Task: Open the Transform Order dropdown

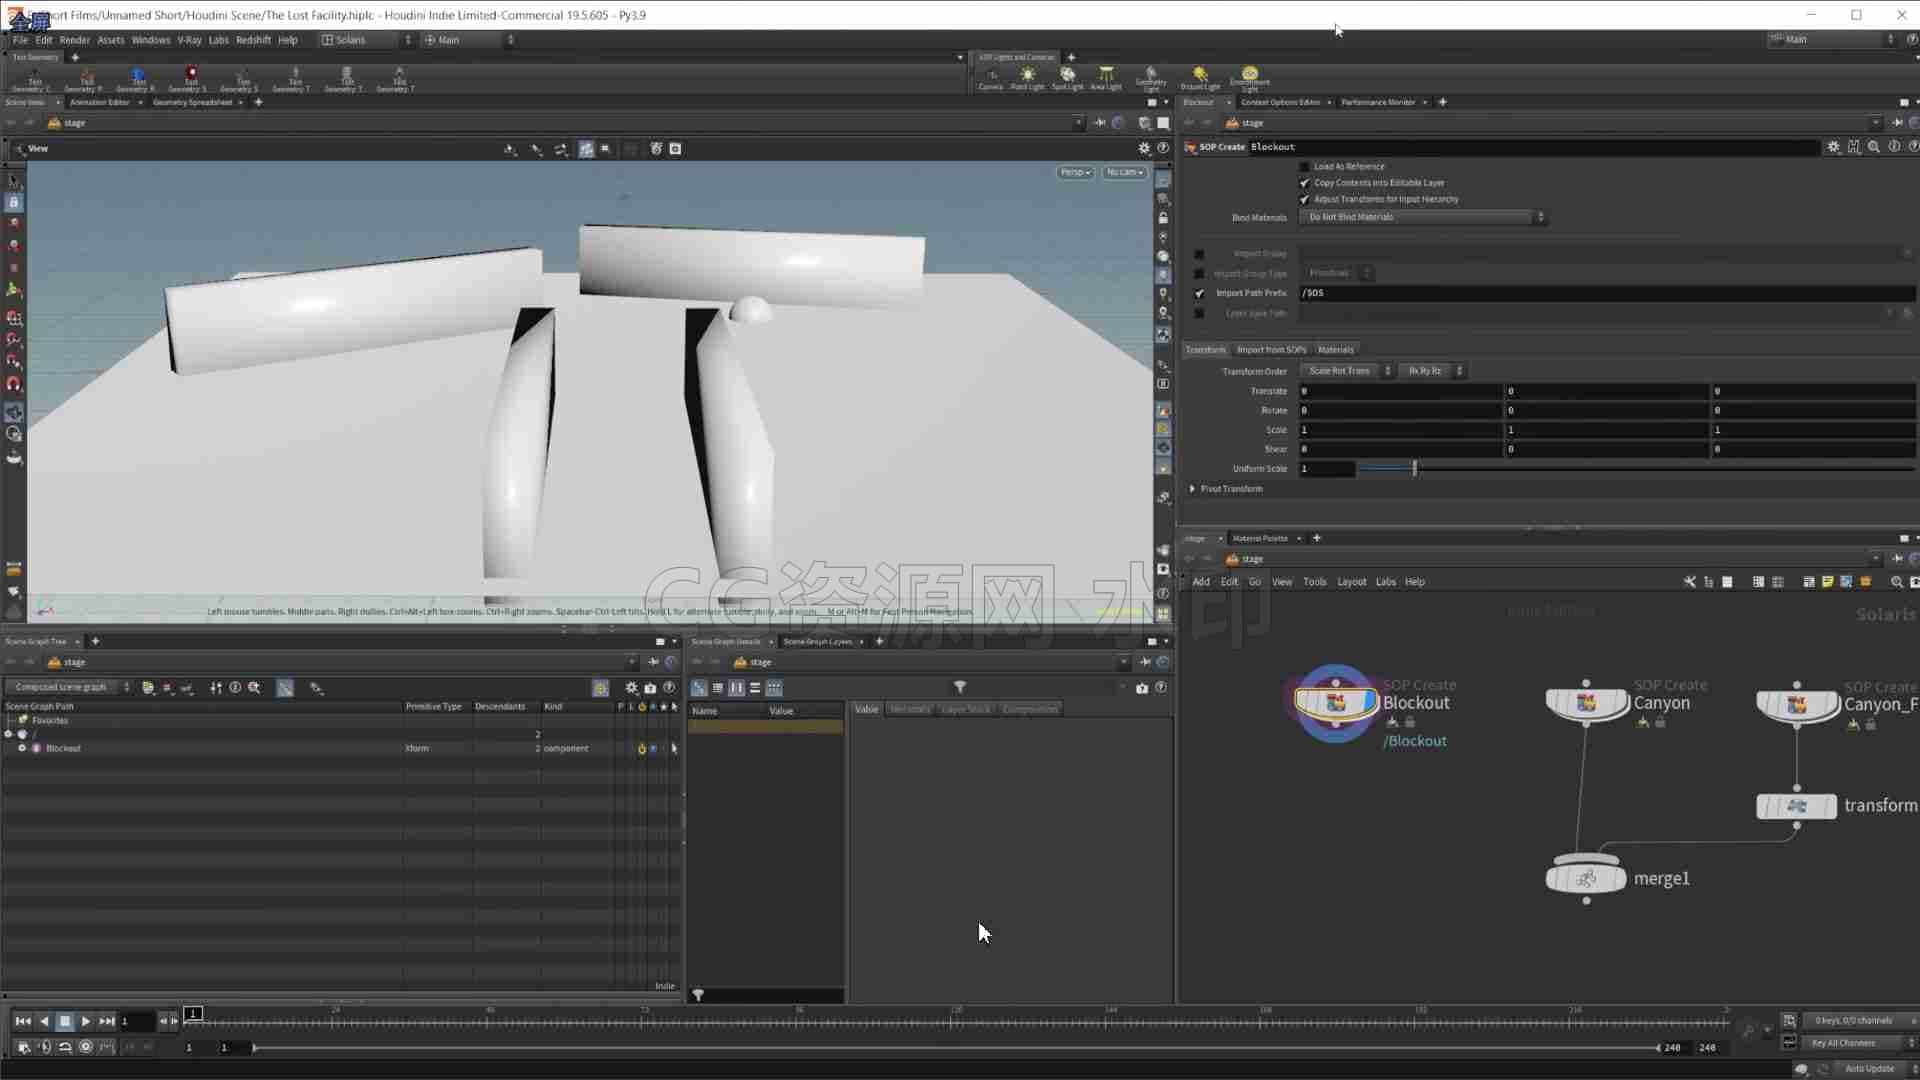Action: coord(1346,371)
